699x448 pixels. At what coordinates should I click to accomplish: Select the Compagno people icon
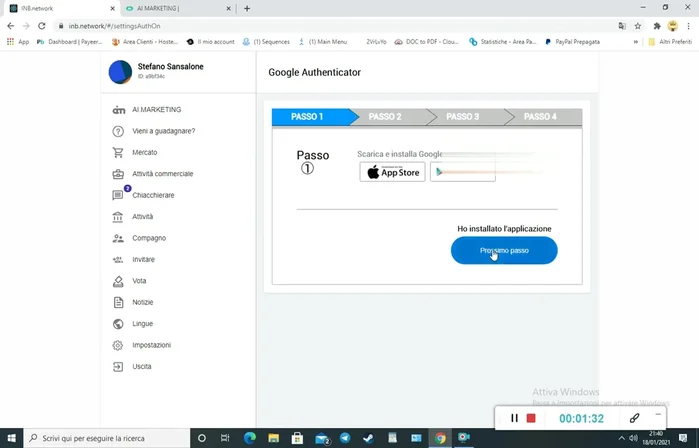(118, 238)
